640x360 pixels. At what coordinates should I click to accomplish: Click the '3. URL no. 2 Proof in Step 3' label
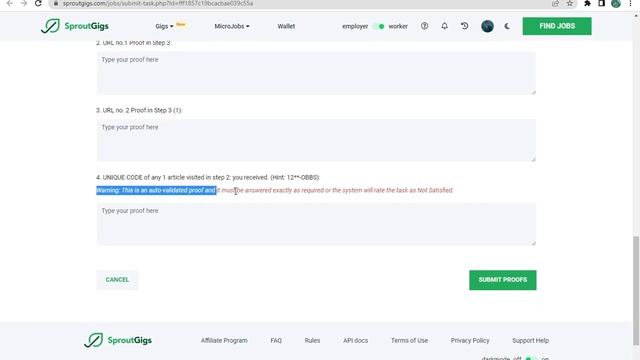139,110
